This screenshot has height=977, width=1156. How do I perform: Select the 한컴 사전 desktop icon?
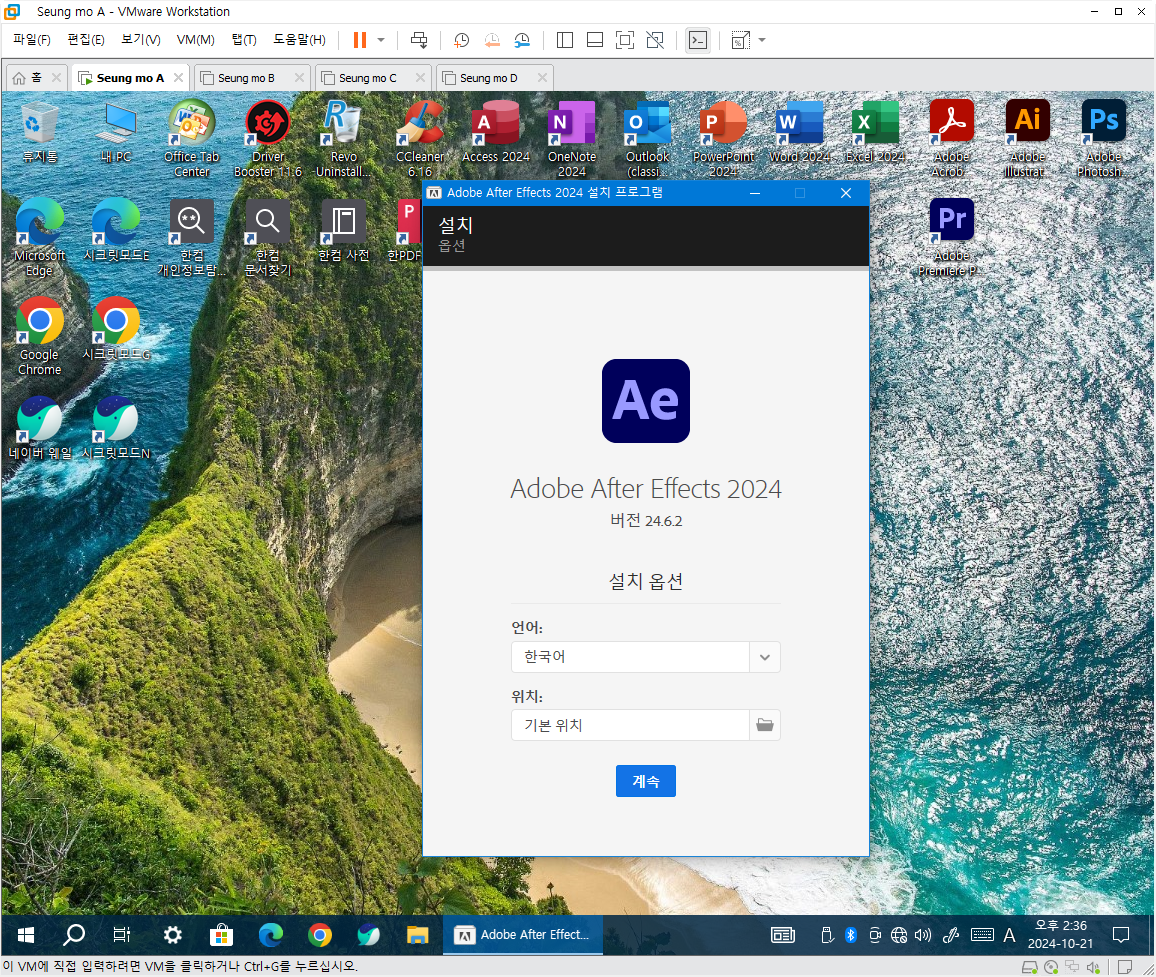coord(344,231)
